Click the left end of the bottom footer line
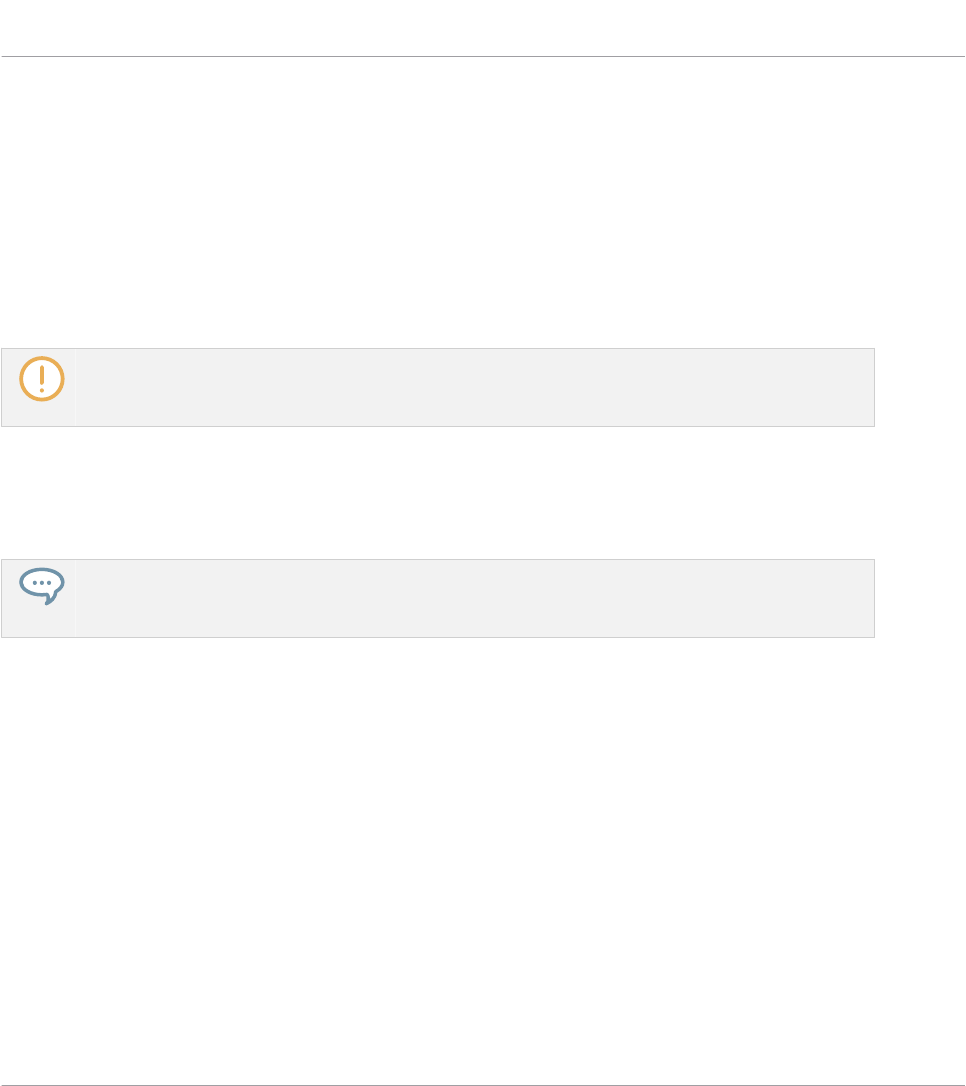The image size is (966, 1086). point(4,1057)
